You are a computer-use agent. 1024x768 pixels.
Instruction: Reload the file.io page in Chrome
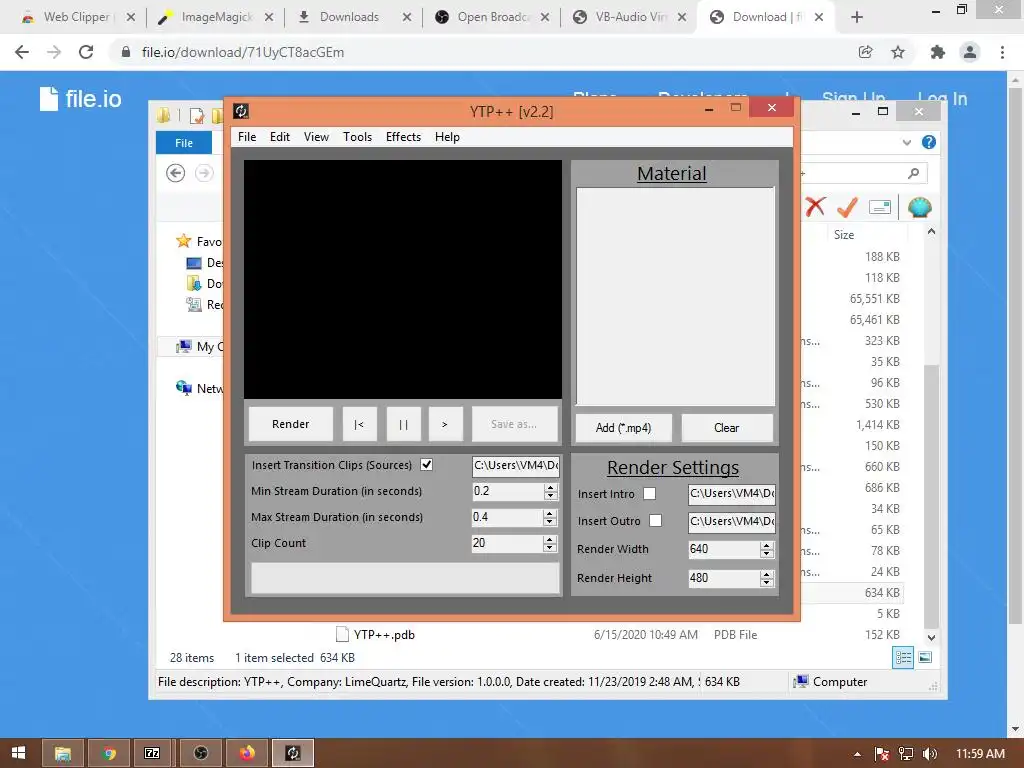click(x=86, y=52)
